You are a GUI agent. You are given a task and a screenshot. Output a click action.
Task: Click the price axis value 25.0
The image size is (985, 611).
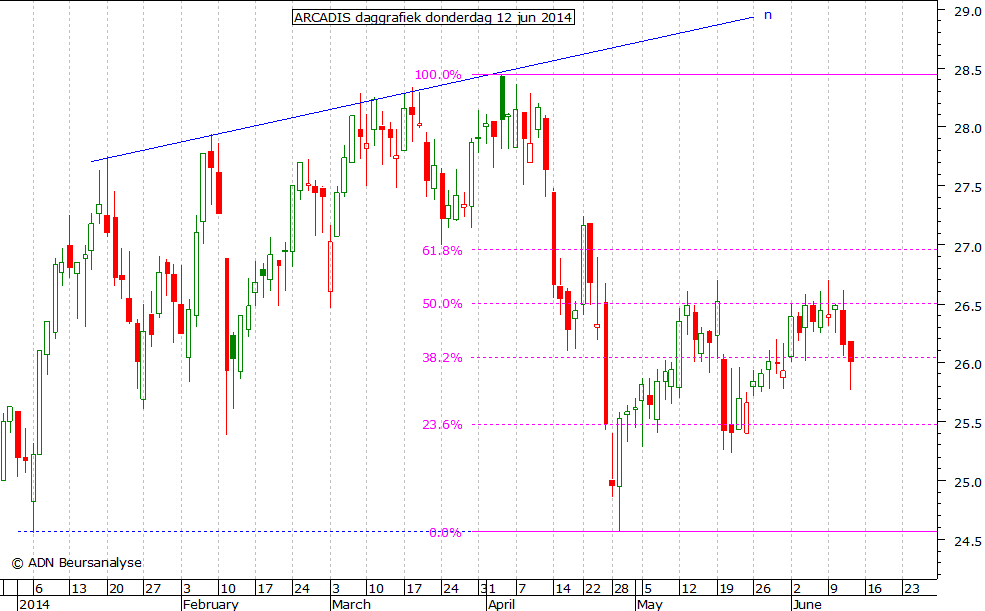(967, 482)
